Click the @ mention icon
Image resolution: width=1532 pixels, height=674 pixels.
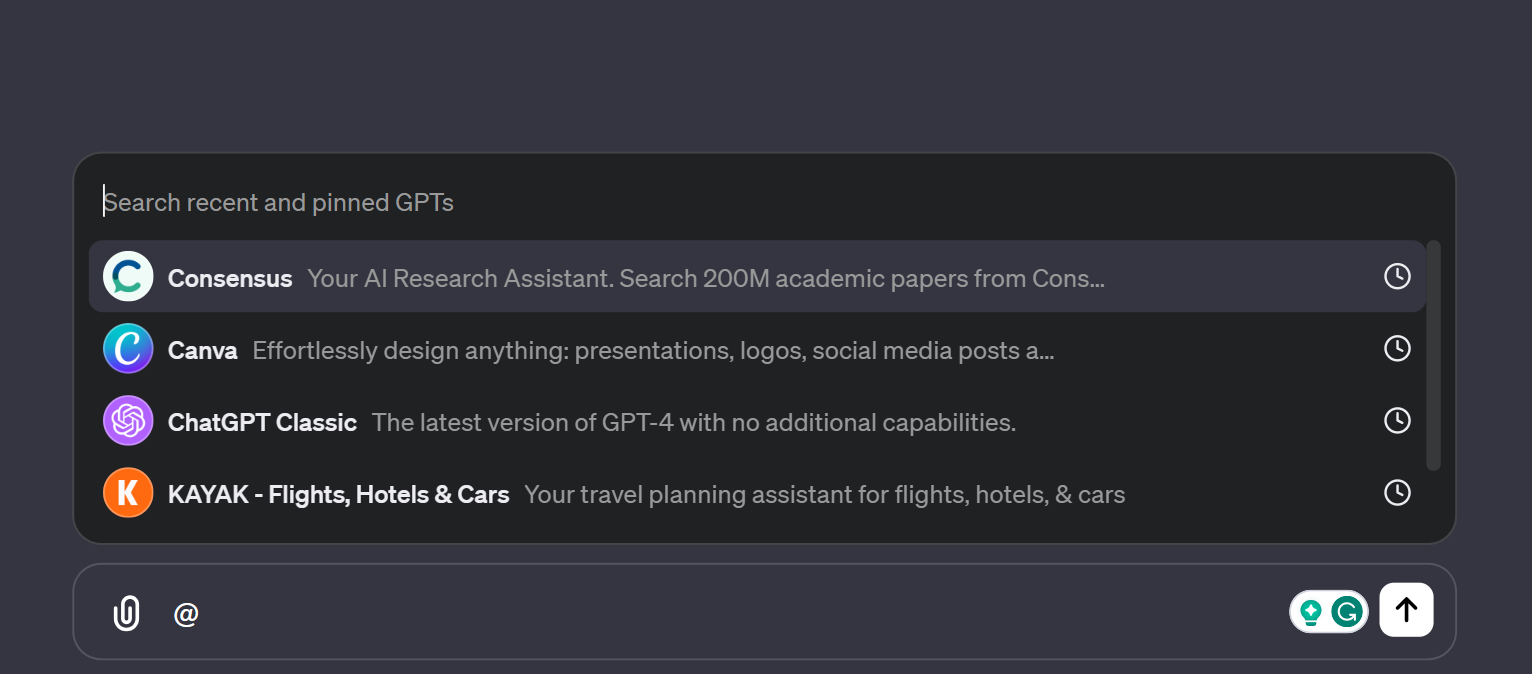pyautogui.click(x=185, y=613)
